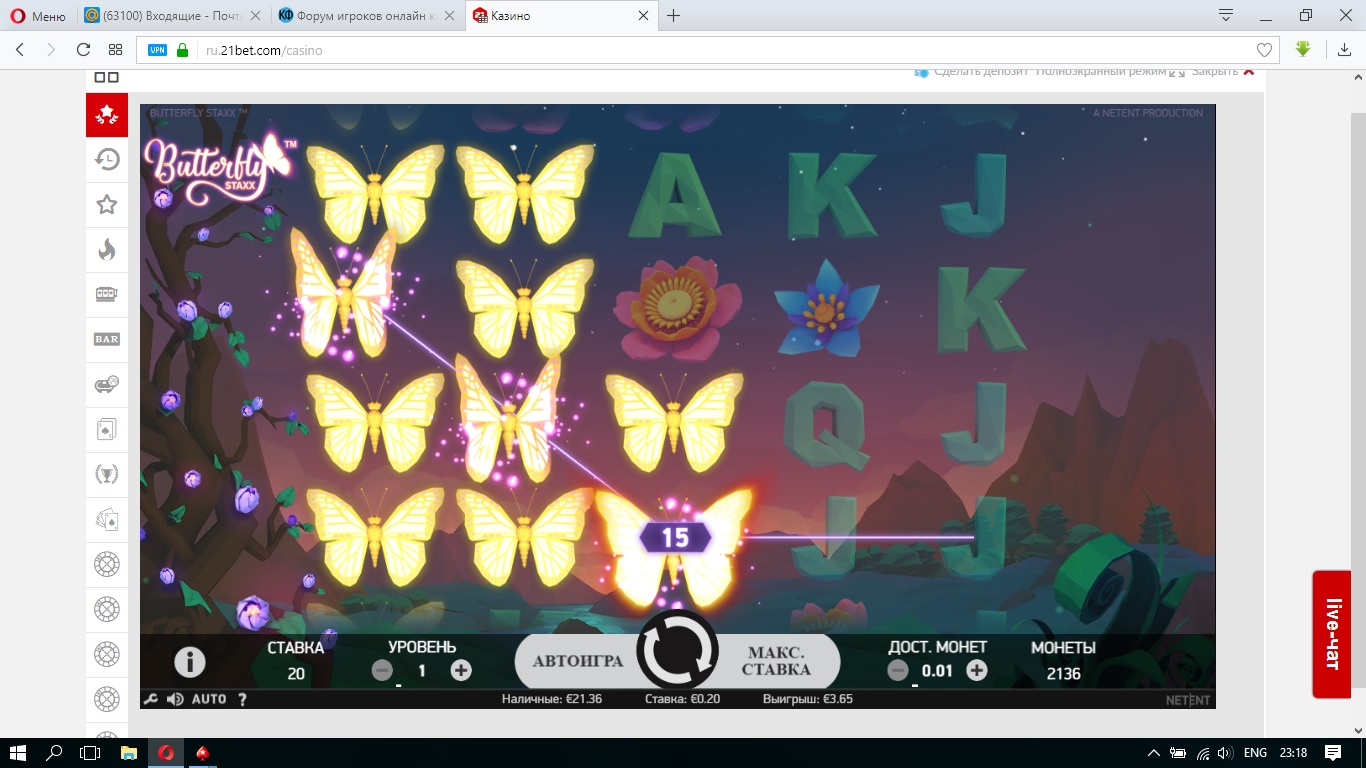Image resolution: width=1366 pixels, height=768 pixels.
Task: Open favorites star outline sidebar icon
Action: coord(107,205)
